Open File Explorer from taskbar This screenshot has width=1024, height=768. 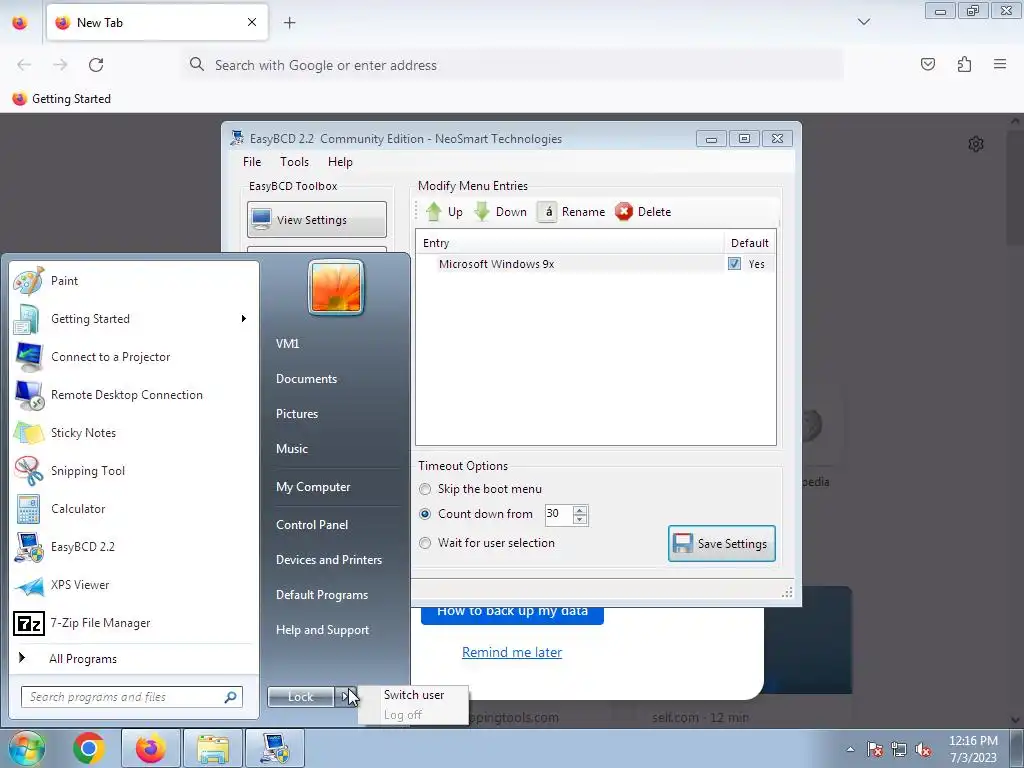(x=213, y=748)
